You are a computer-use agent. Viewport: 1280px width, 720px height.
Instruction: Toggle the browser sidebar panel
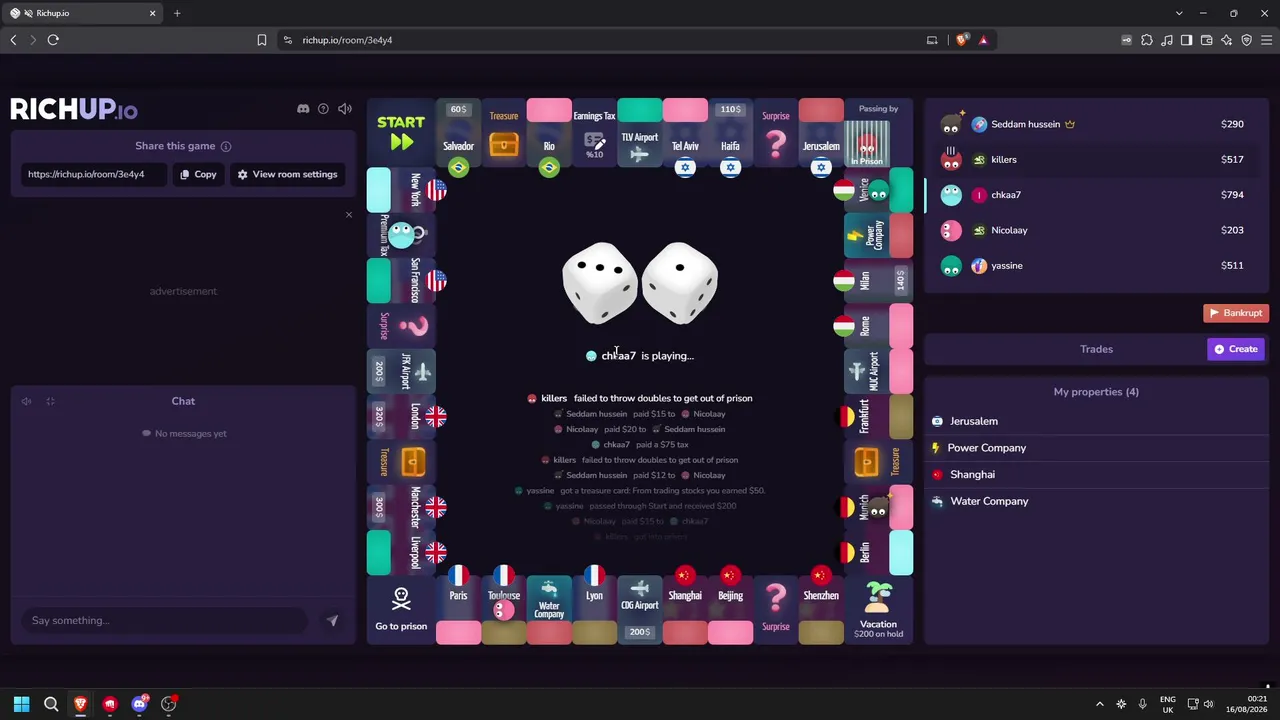tap(1186, 40)
